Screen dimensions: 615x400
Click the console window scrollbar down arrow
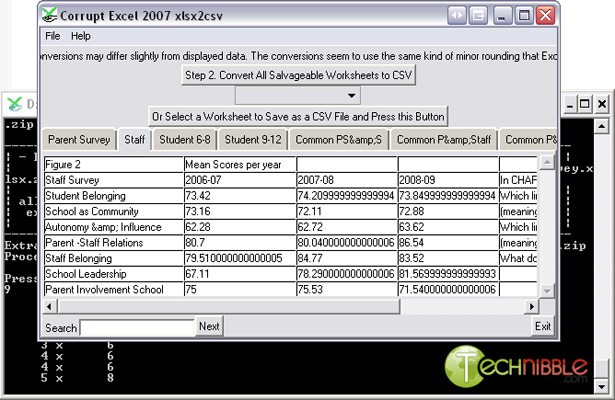602,386
